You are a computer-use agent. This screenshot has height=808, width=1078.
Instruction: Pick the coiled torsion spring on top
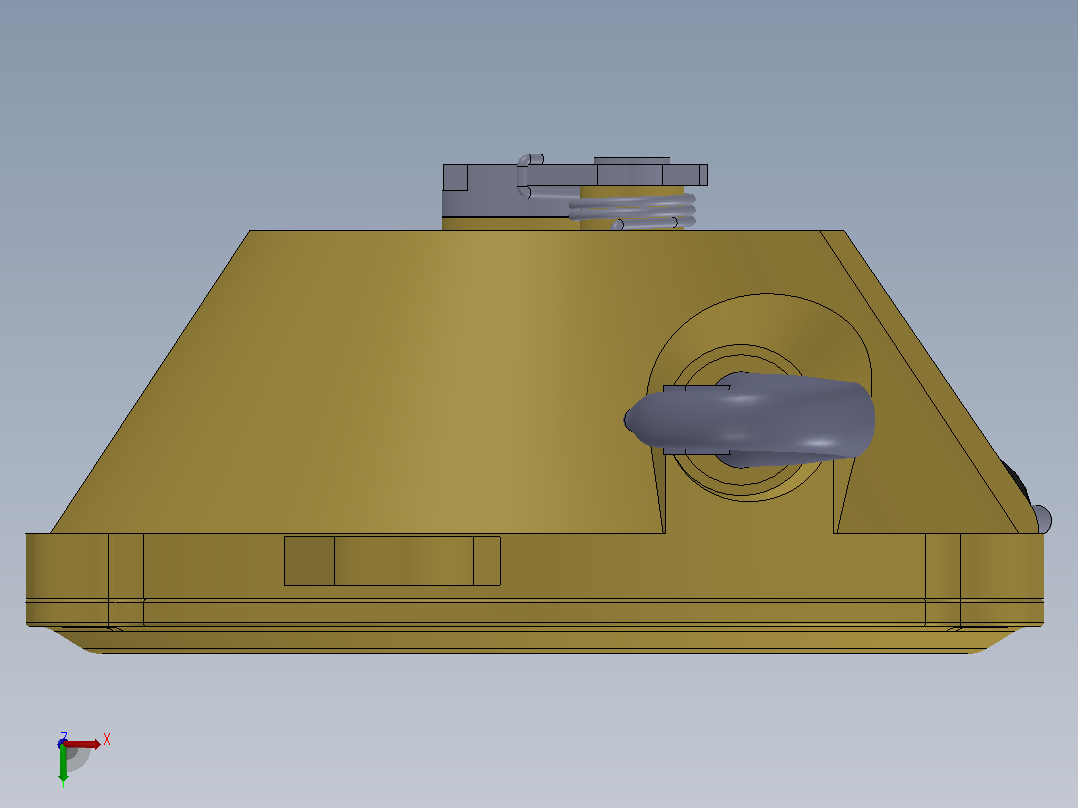pyautogui.click(x=632, y=210)
